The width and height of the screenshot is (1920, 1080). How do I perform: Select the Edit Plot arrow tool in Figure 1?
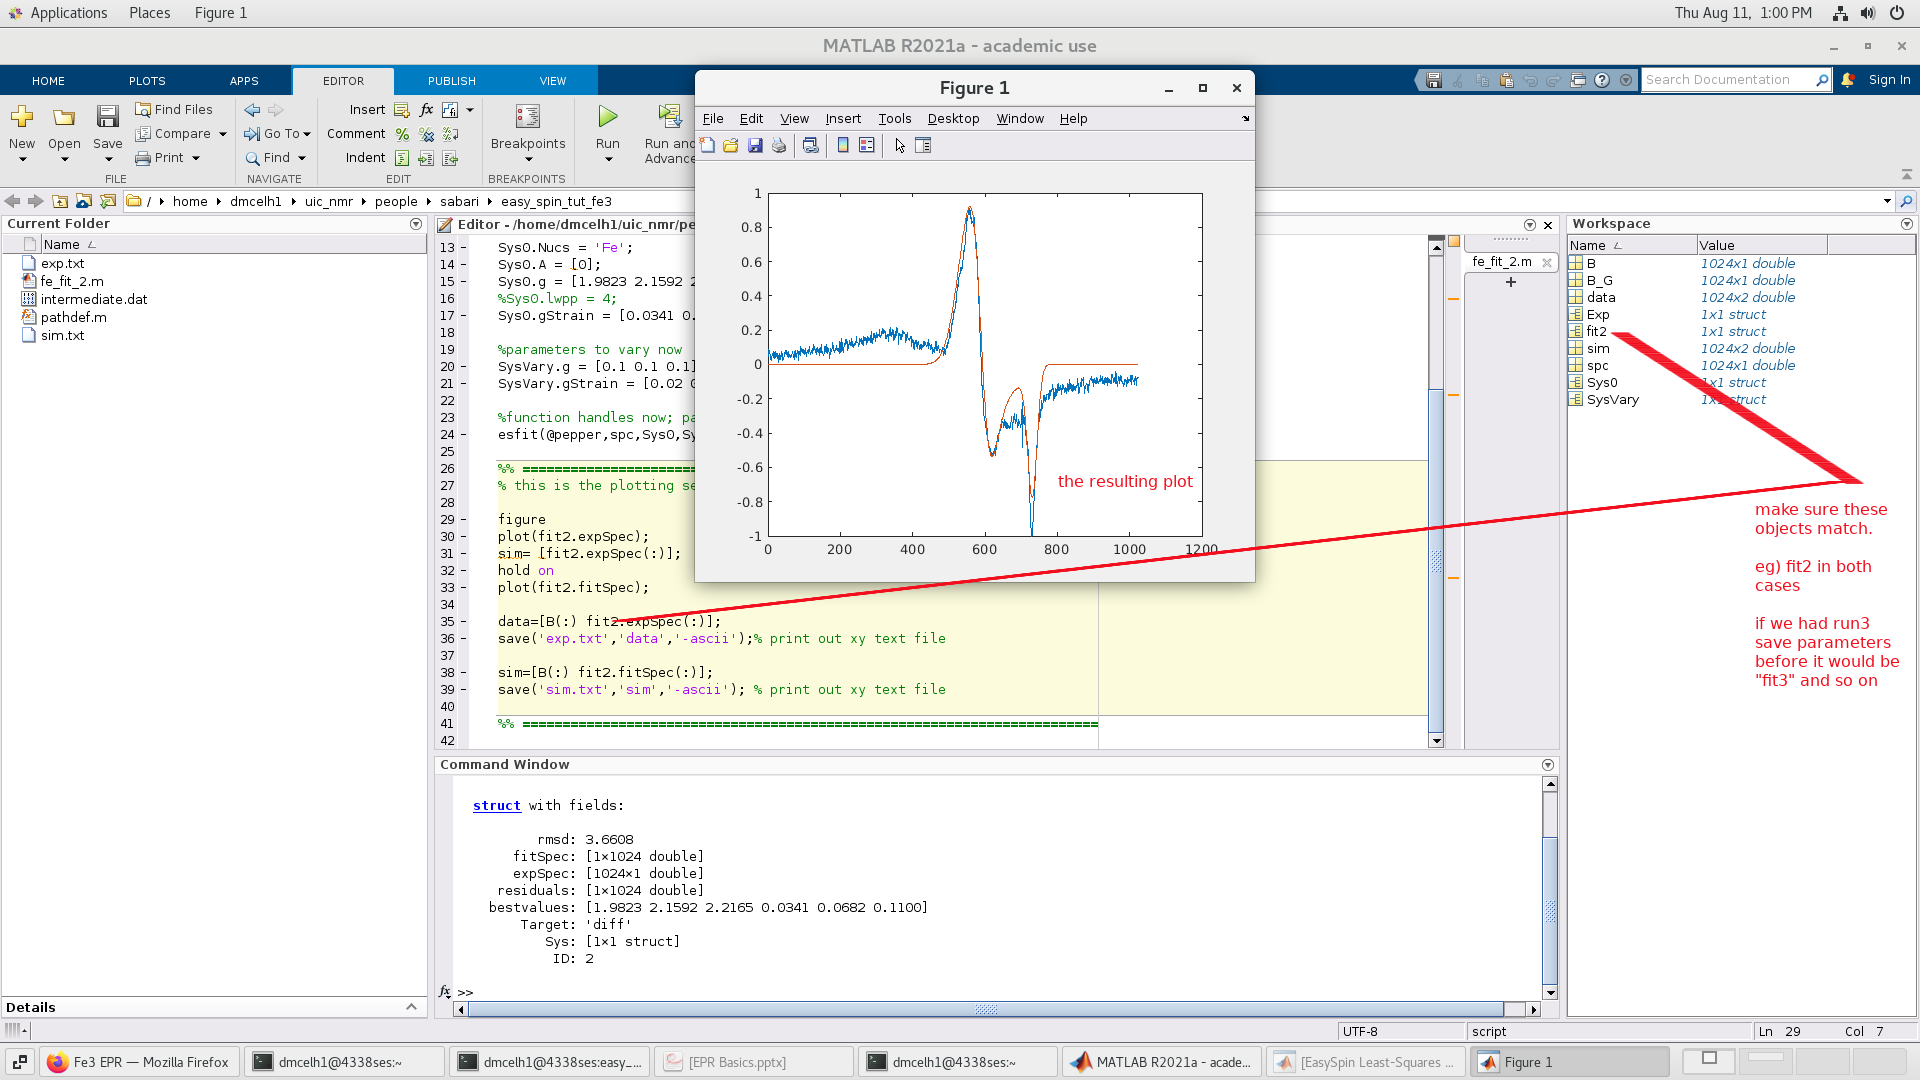[900, 146]
